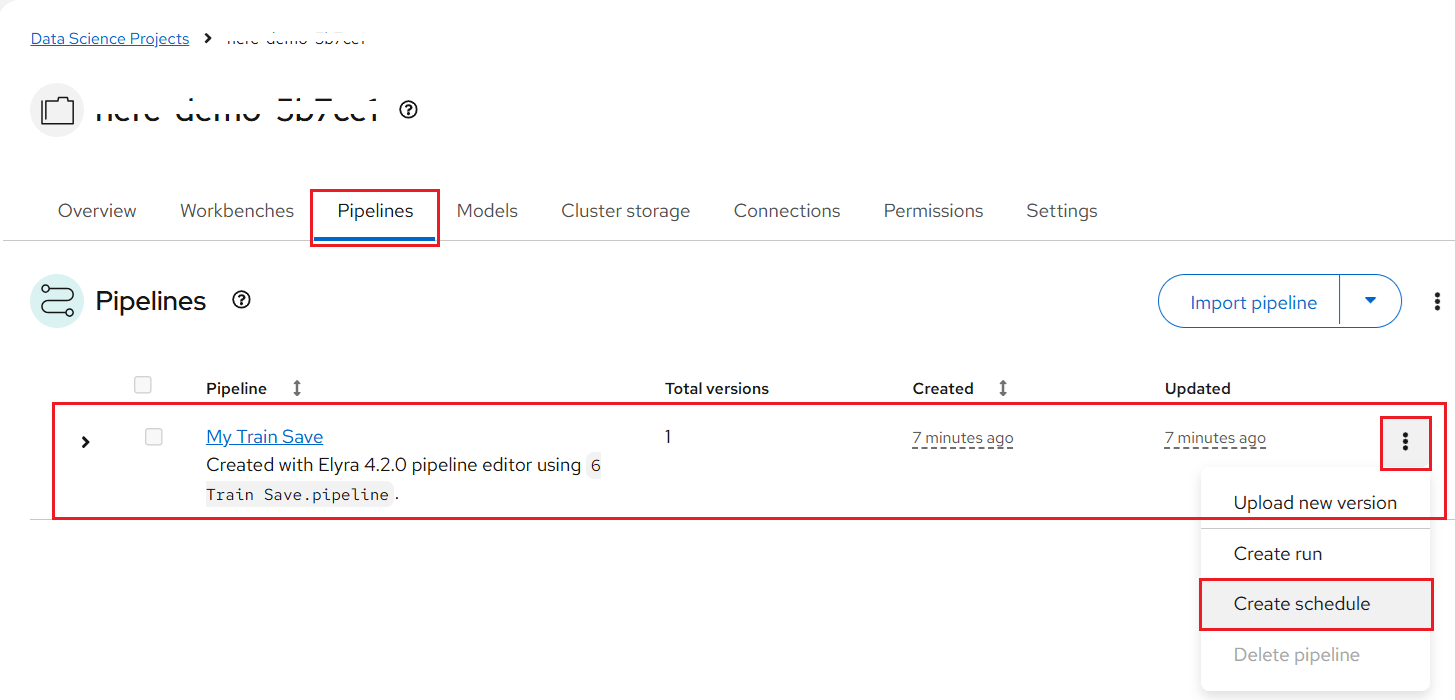
Task: Click the help icon next to Pipelines heading
Action: point(241,300)
